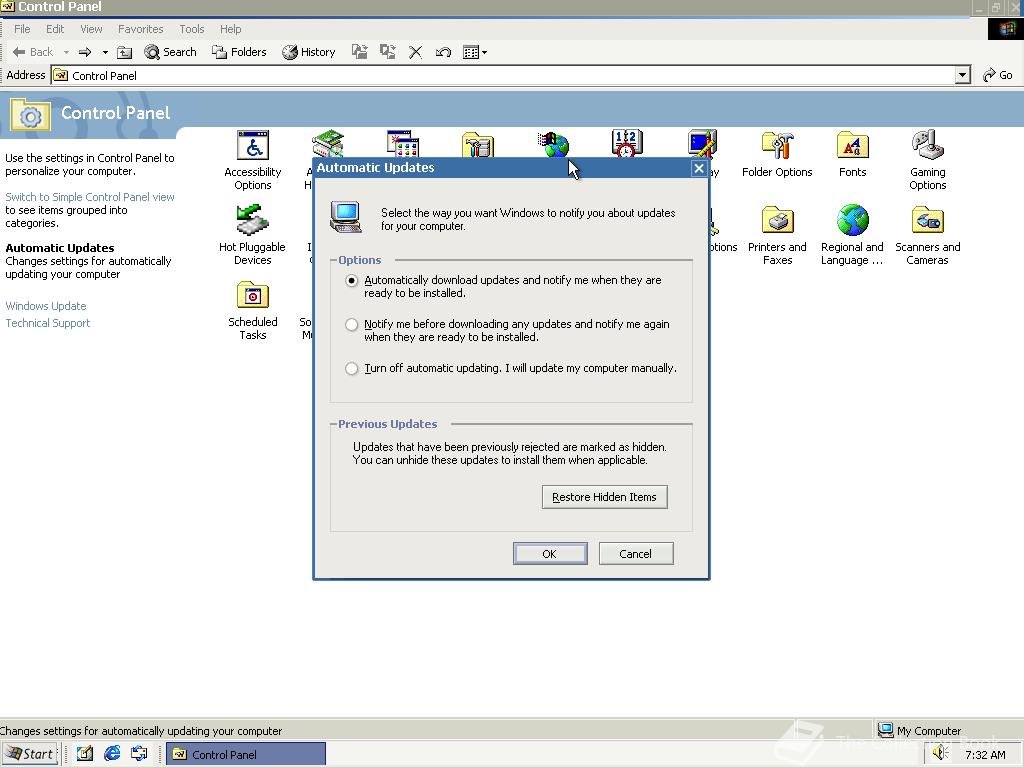Close the Automatic Updates dialog
This screenshot has width=1024, height=768.
point(699,168)
